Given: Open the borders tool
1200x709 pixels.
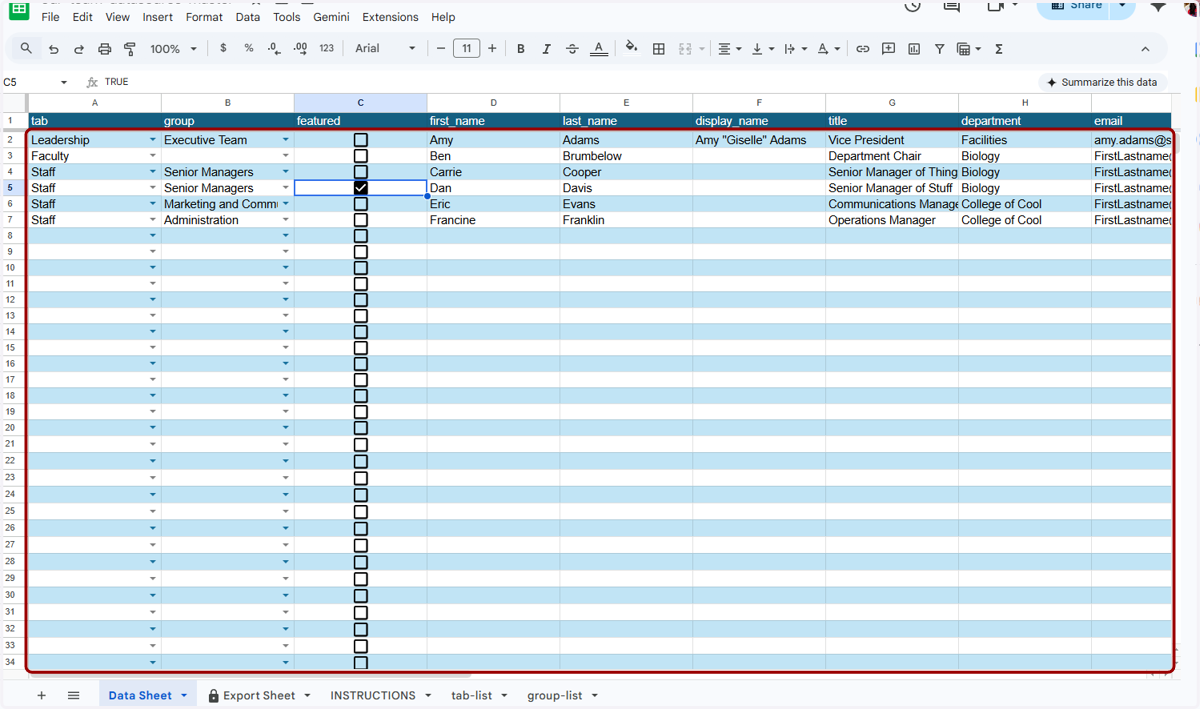Looking at the screenshot, I should tap(659, 48).
